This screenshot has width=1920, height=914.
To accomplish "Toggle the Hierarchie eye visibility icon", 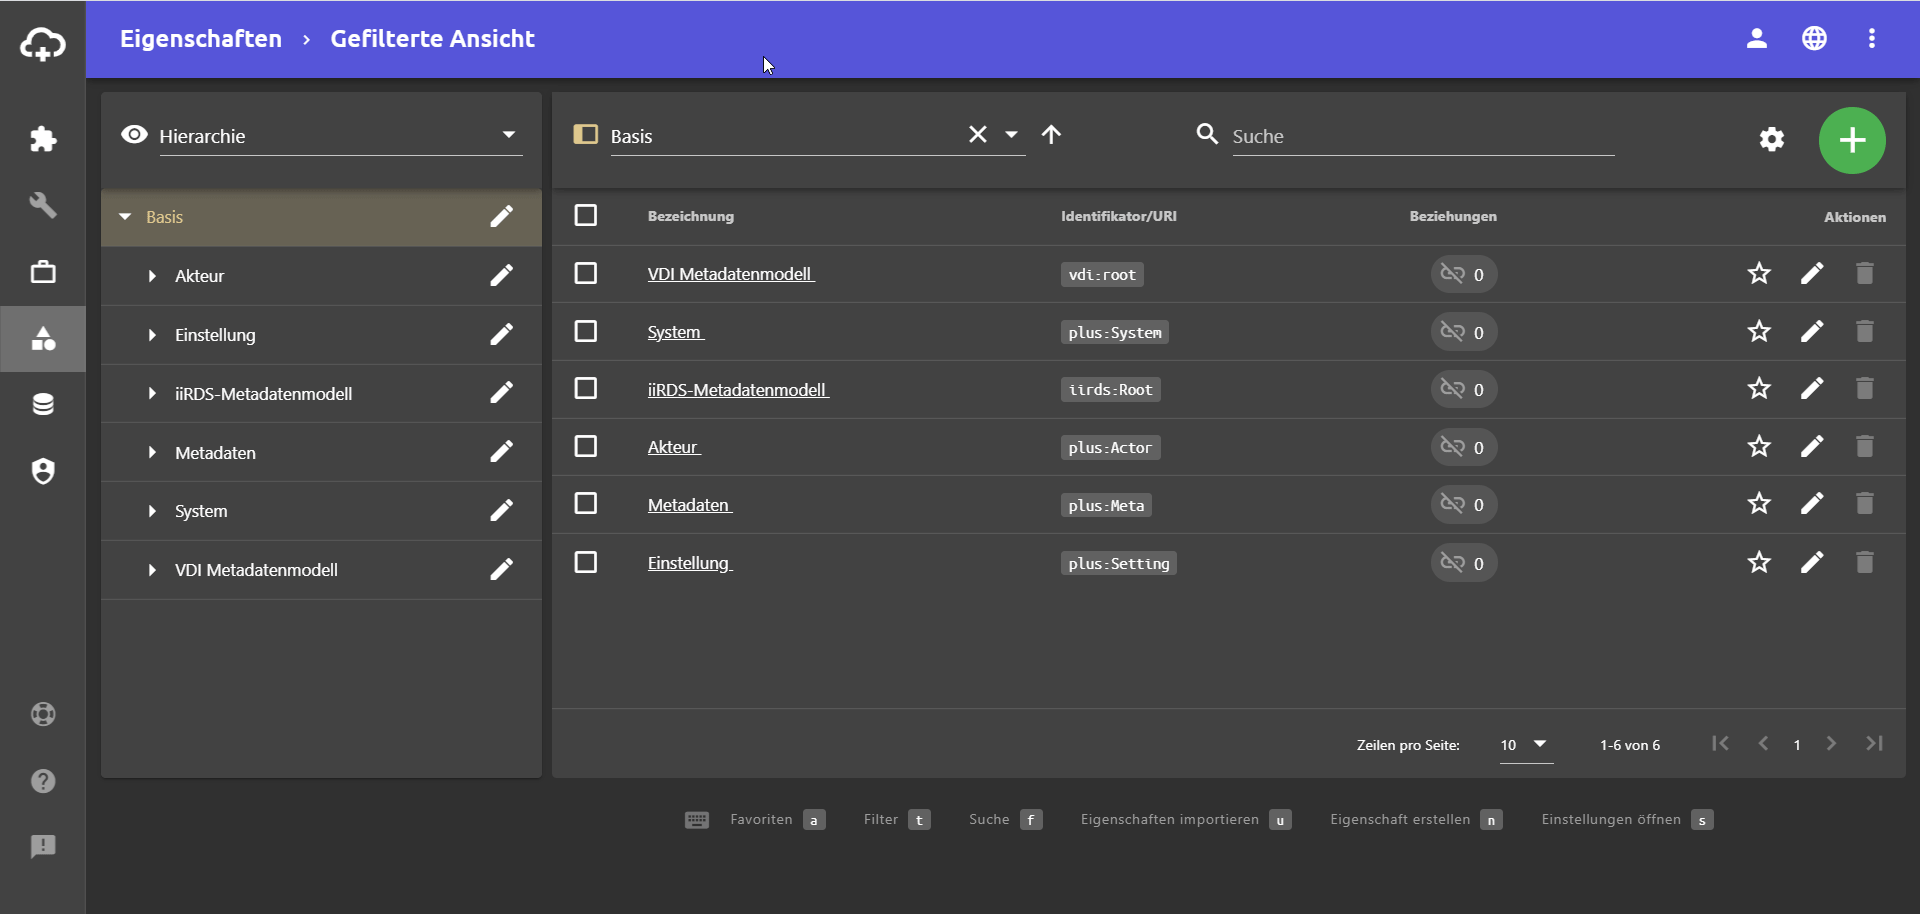I will click(x=134, y=134).
